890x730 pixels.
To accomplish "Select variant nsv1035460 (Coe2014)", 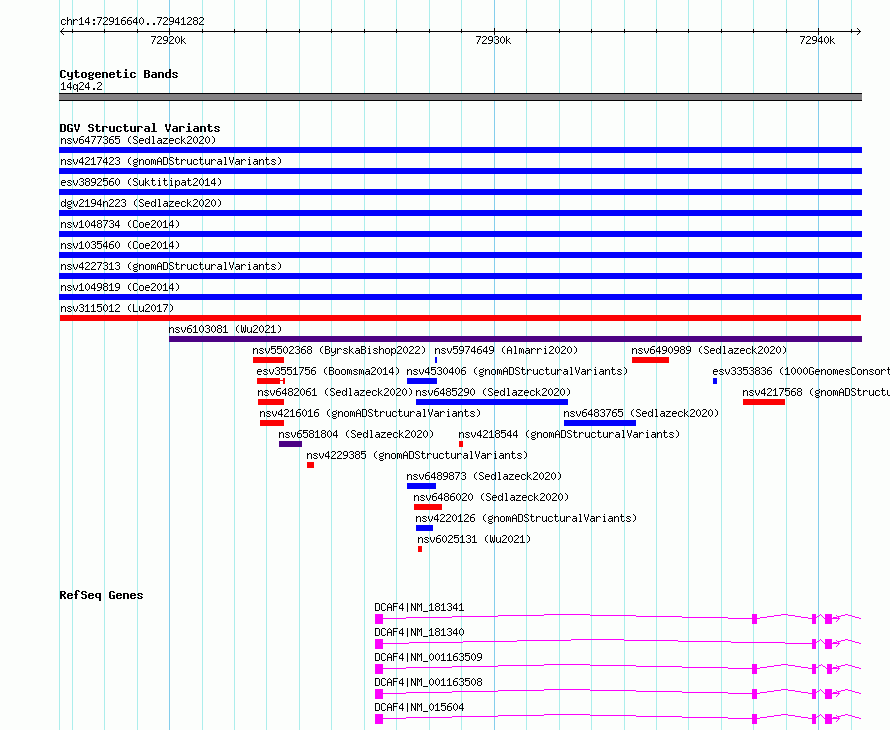I will (120, 245).
